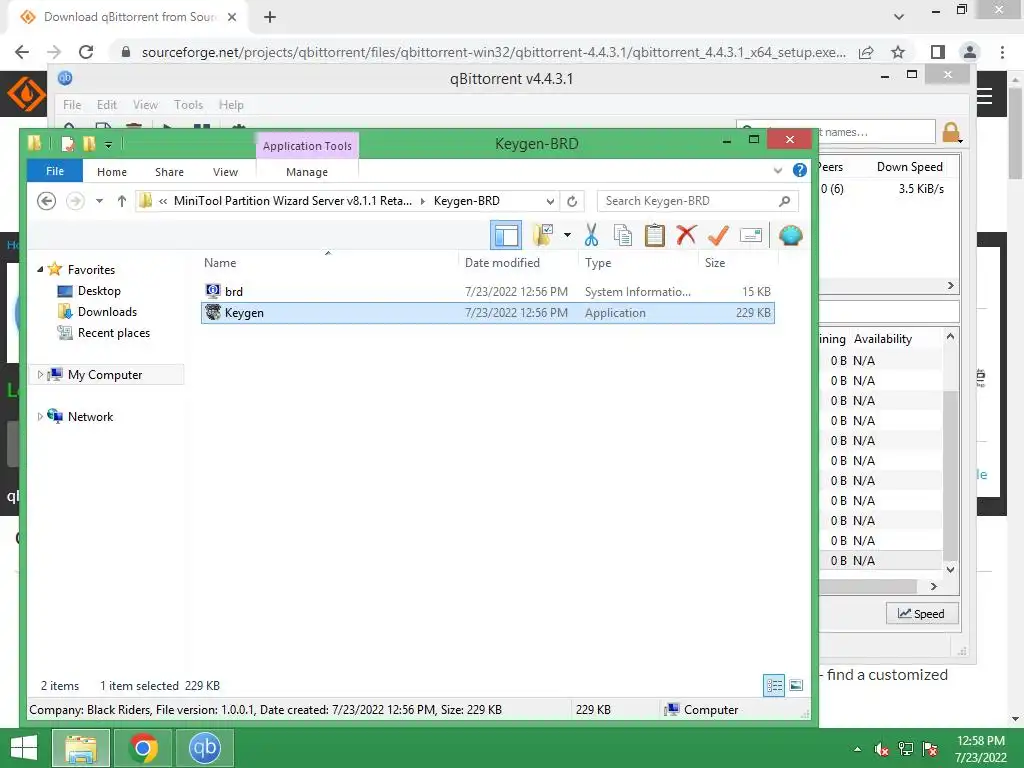Image resolution: width=1024 pixels, height=768 pixels.
Task: Click the Application Tools contextual tab
Action: (x=308, y=146)
